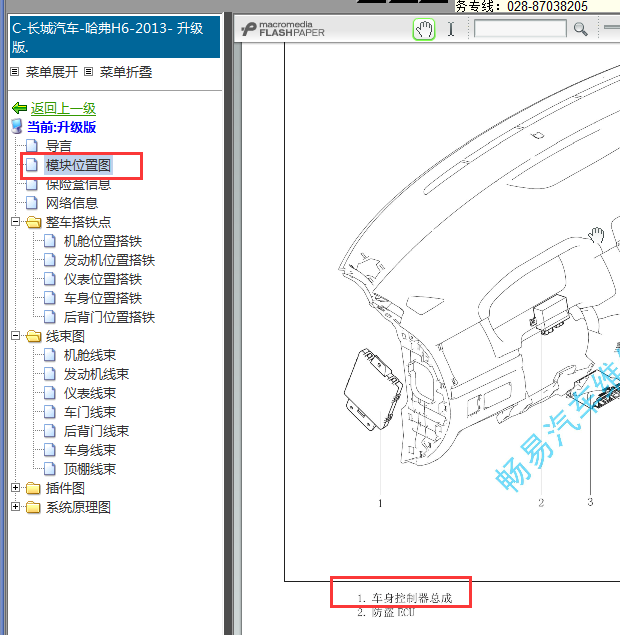The height and width of the screenshot is (635, 620).
Task: Click the page icon next to 仪表位置搭铁
Action: pyautogui.click(x=49, y=279)
